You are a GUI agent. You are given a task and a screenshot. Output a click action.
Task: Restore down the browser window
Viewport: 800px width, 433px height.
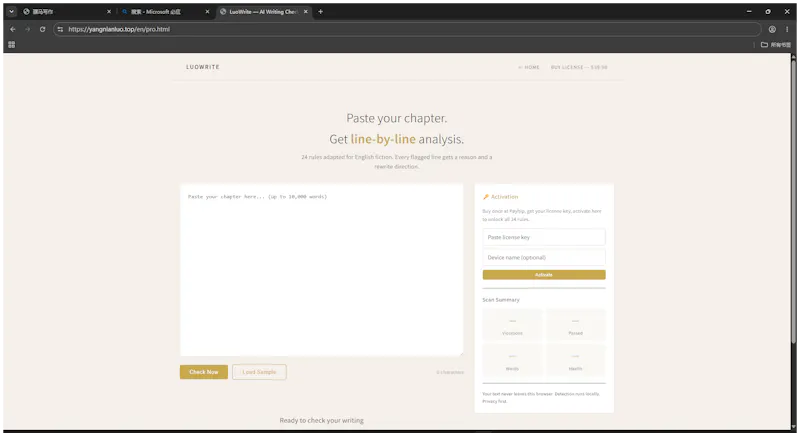pos(768,12)
